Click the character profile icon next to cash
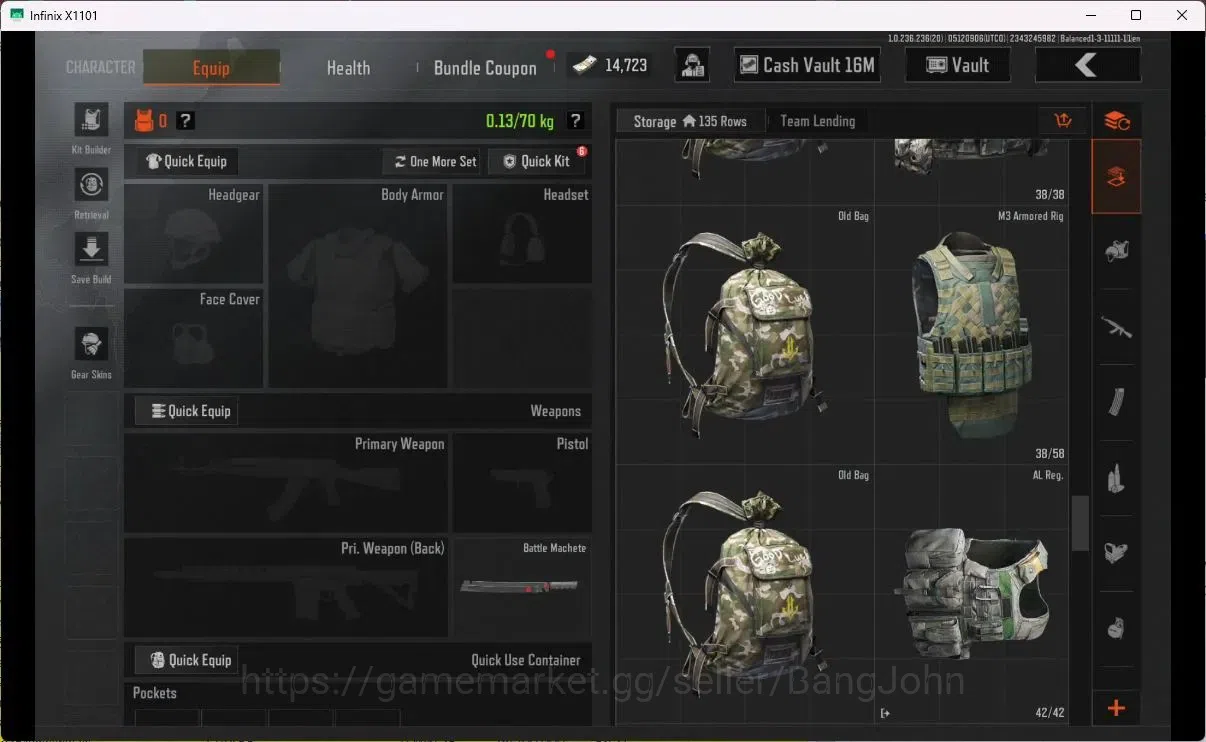The height and width of the screenshot is (742, 1206). 692,66
